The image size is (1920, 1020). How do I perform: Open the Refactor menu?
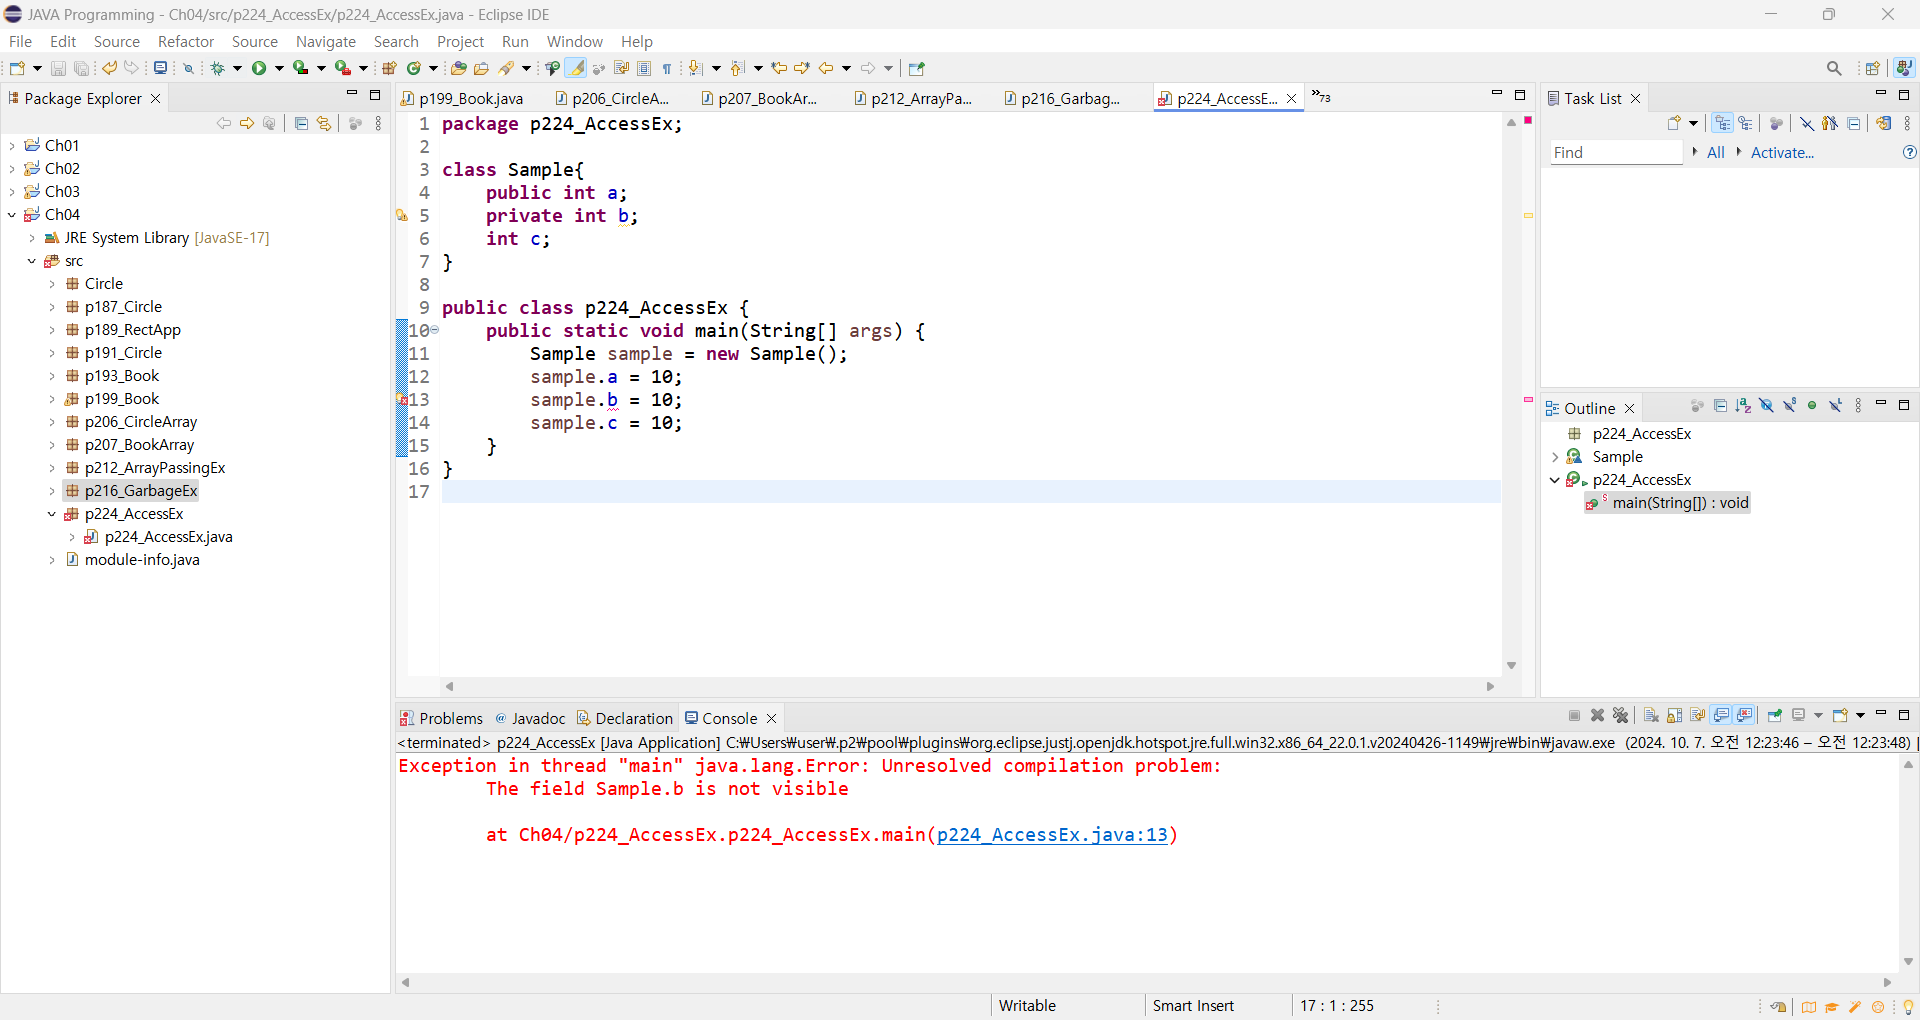(186, 41)
